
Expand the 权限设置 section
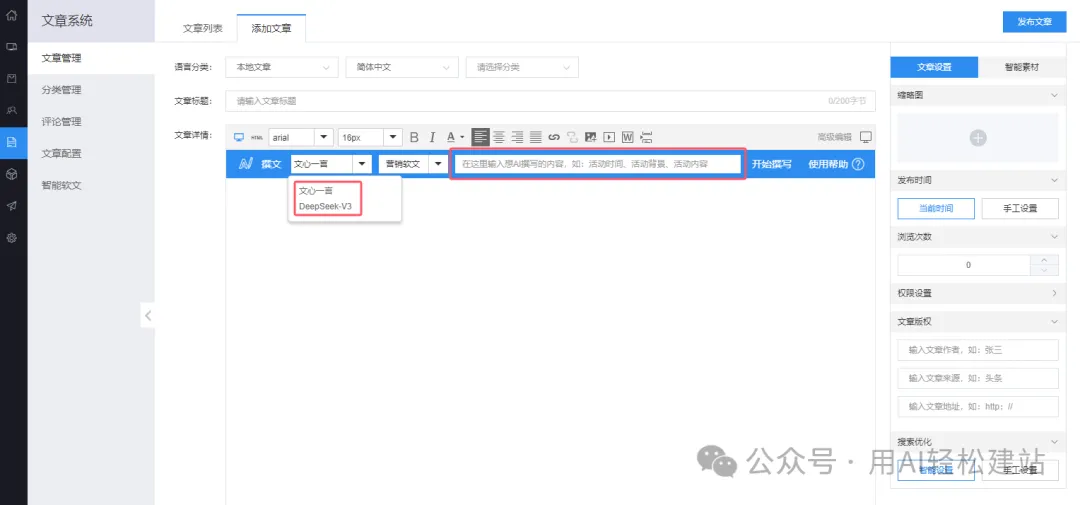[x=1055, y=293]
